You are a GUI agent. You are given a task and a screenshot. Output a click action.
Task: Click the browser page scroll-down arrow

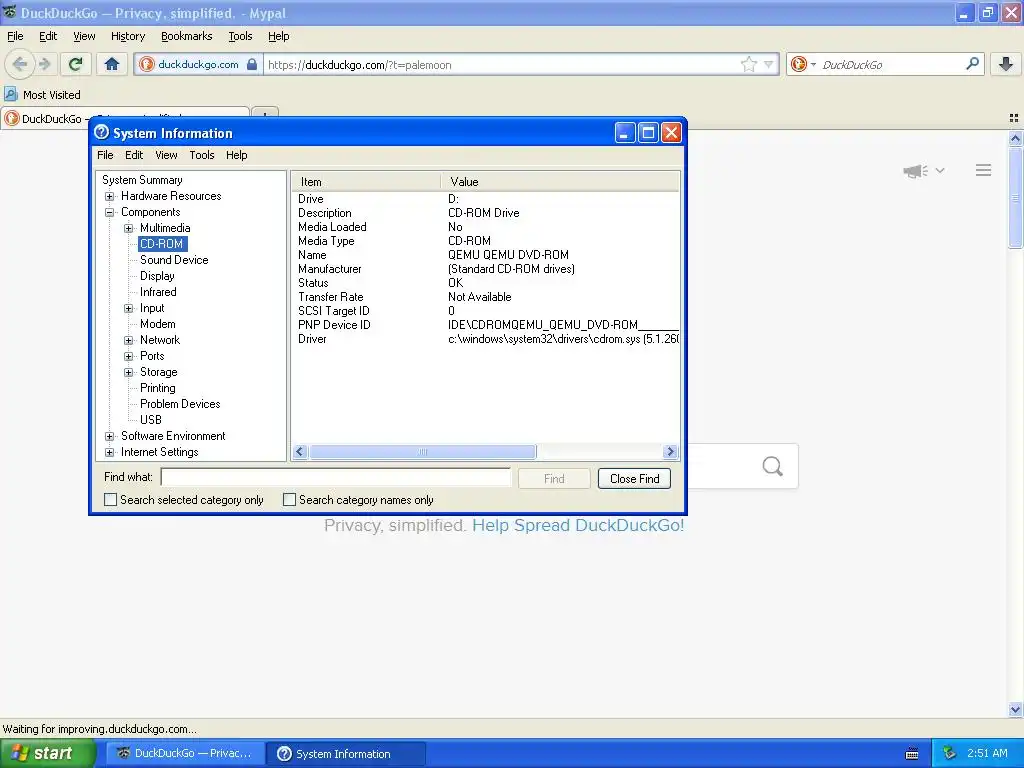click(x=1015, y=709)
